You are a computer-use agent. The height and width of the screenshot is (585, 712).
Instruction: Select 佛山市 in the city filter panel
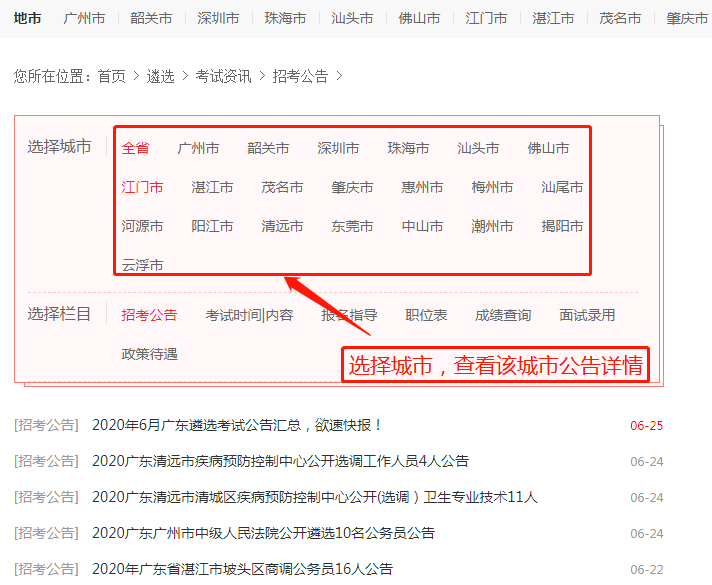coord(548,148)
